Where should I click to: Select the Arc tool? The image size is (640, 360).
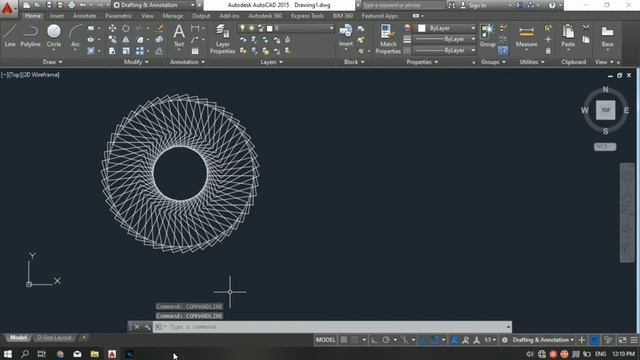[75, 36]
